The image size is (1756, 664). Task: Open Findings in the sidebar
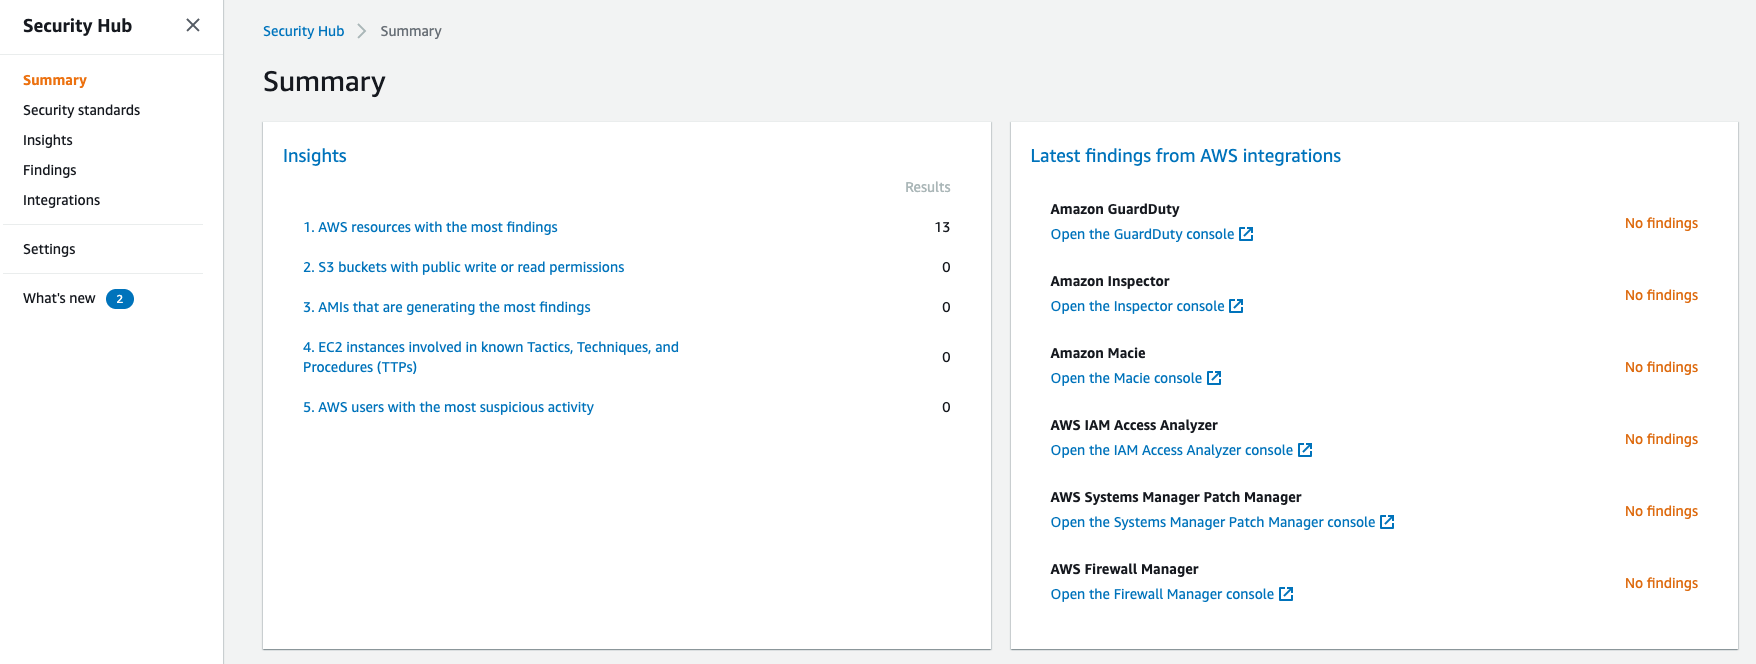coord(50,170)
